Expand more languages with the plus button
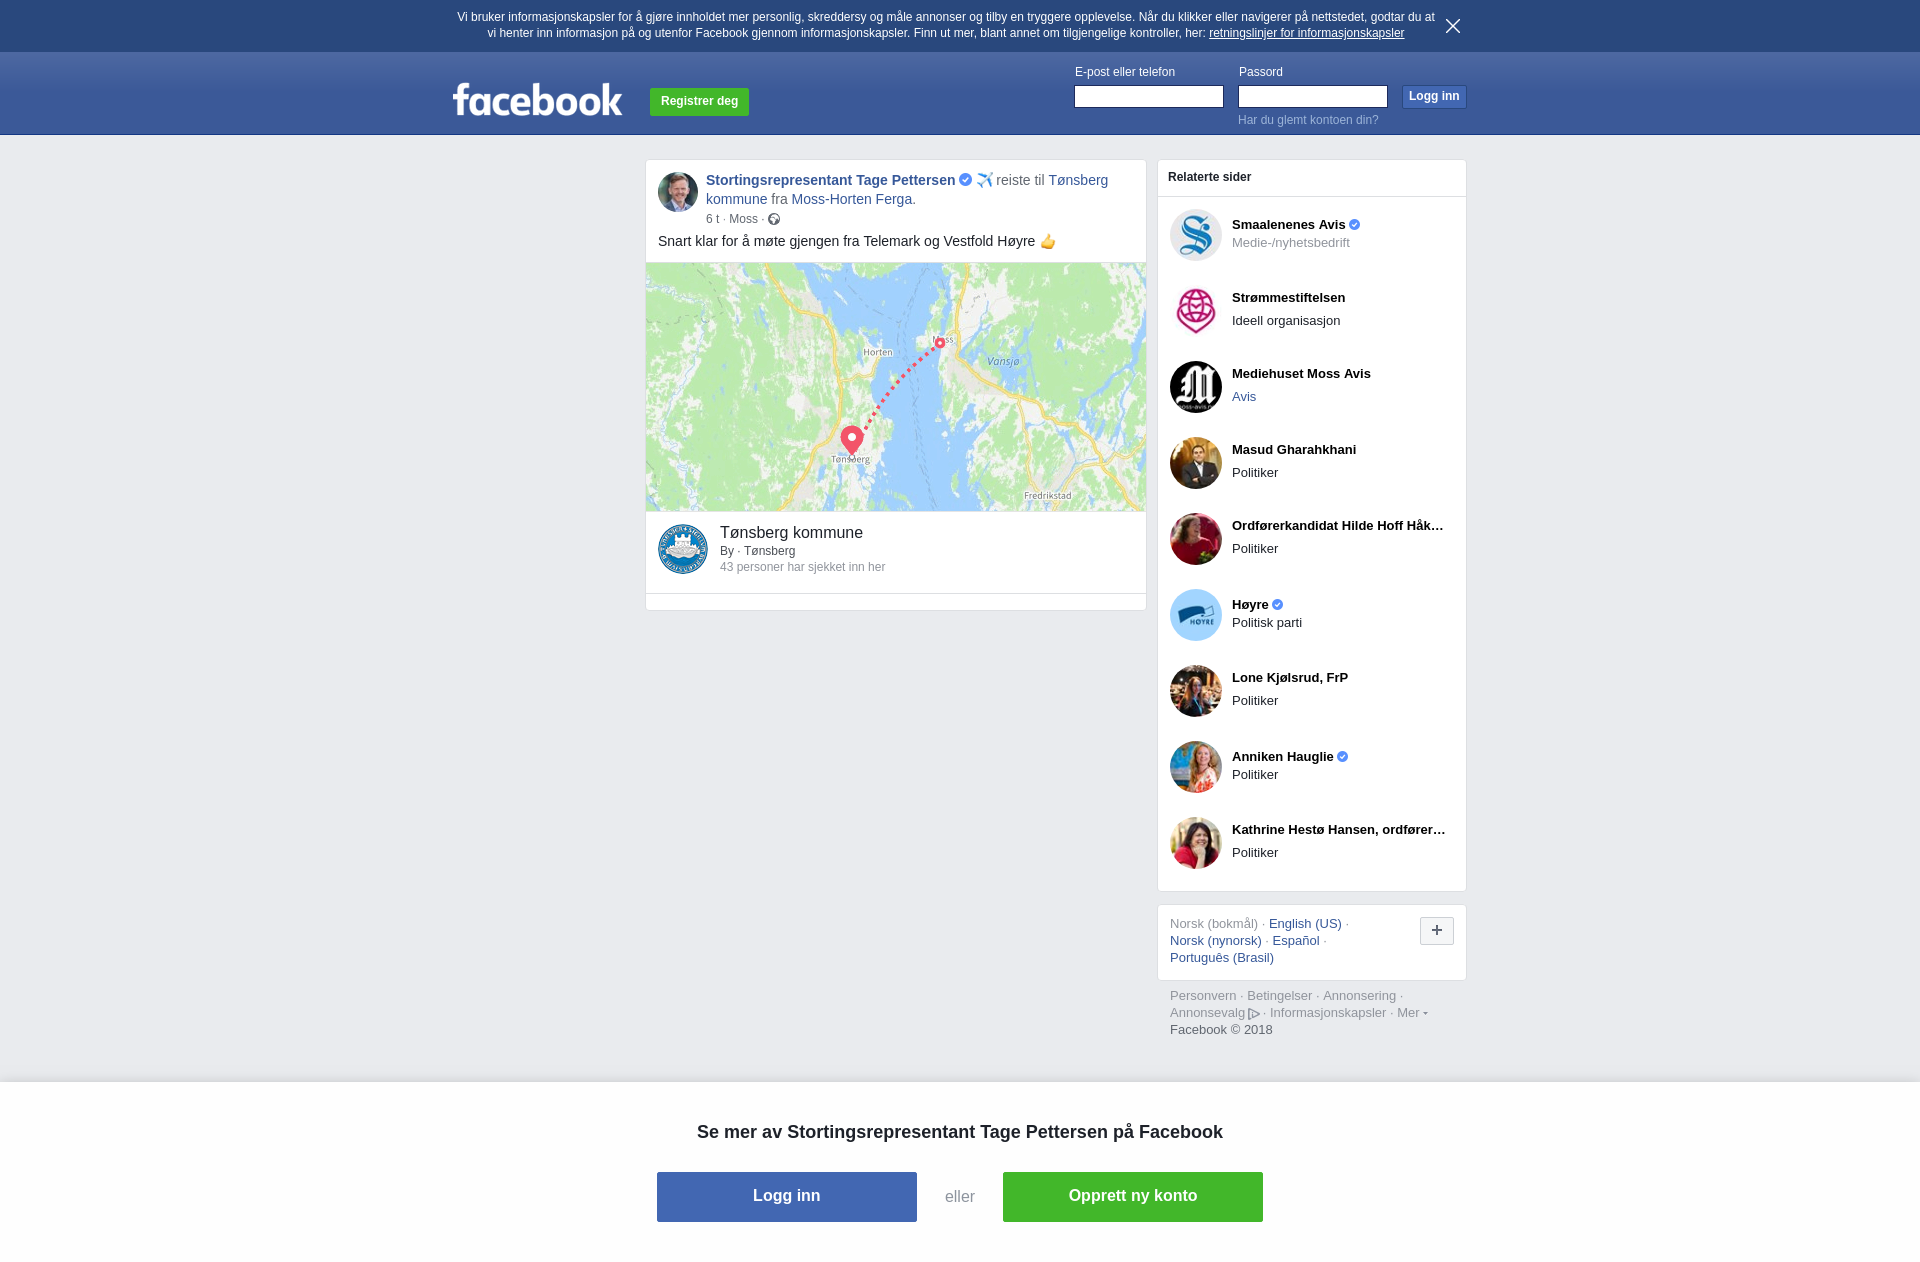This screenshot has height=1262, width=1920. click(x=1437, y=931)
